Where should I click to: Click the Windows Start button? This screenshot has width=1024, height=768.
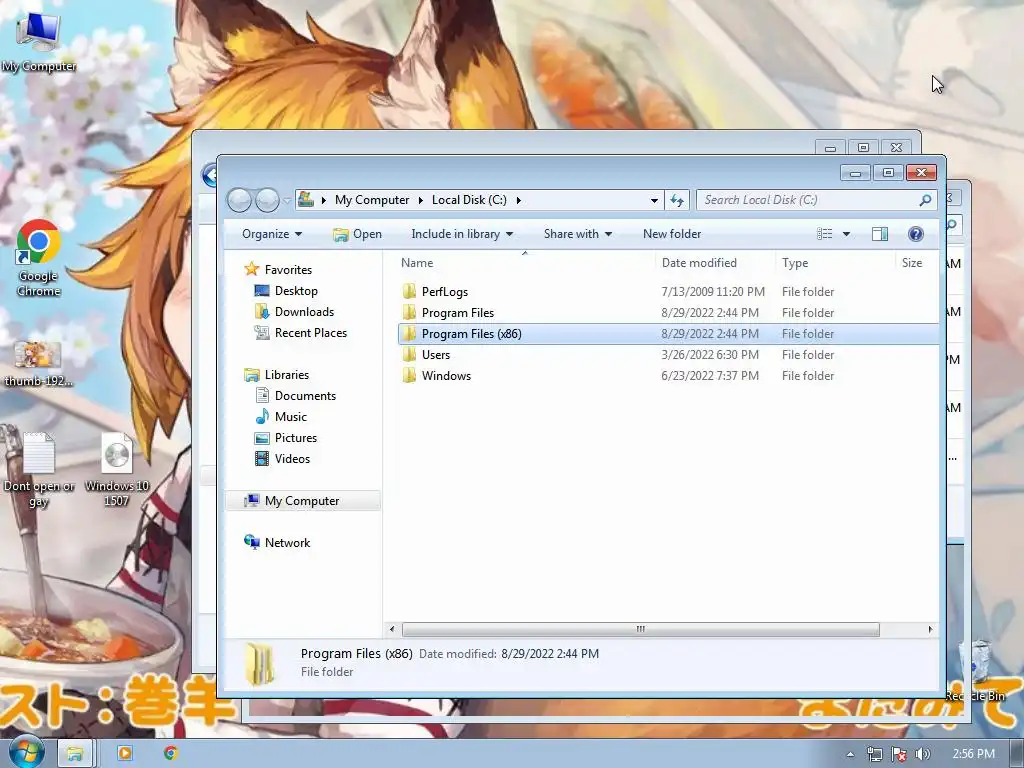click(27, 753)
